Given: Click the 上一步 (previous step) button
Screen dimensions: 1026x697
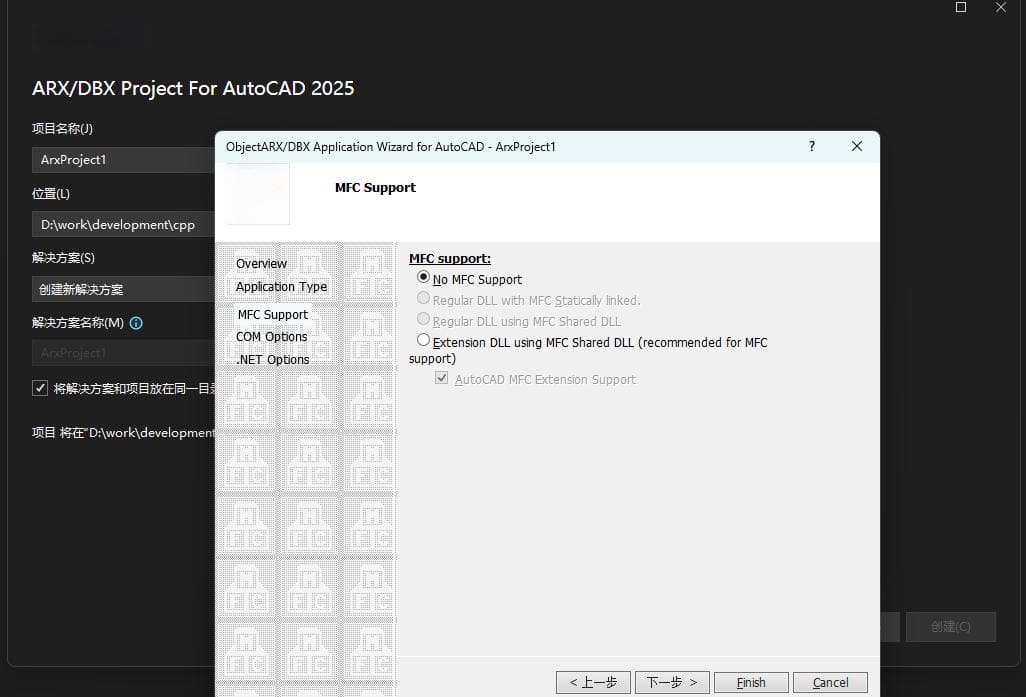Looking at the screenshot, I should (x=593, y=683).
